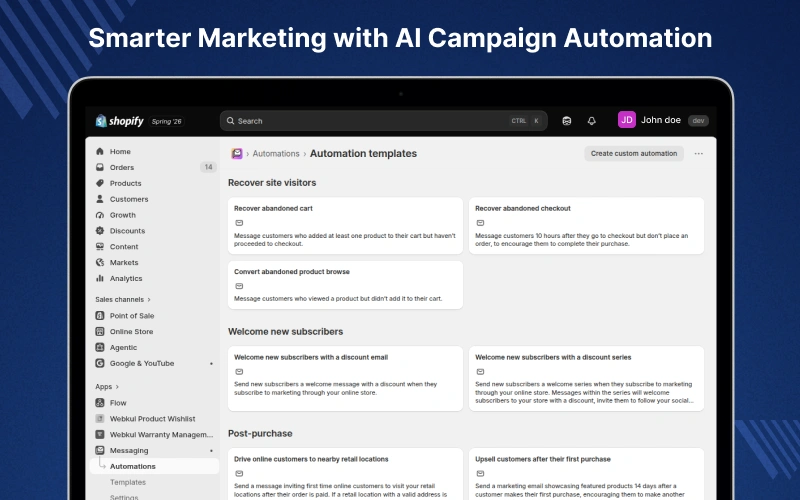Expand the Apps section
The image size is (800, 500).
click(107, 387)
